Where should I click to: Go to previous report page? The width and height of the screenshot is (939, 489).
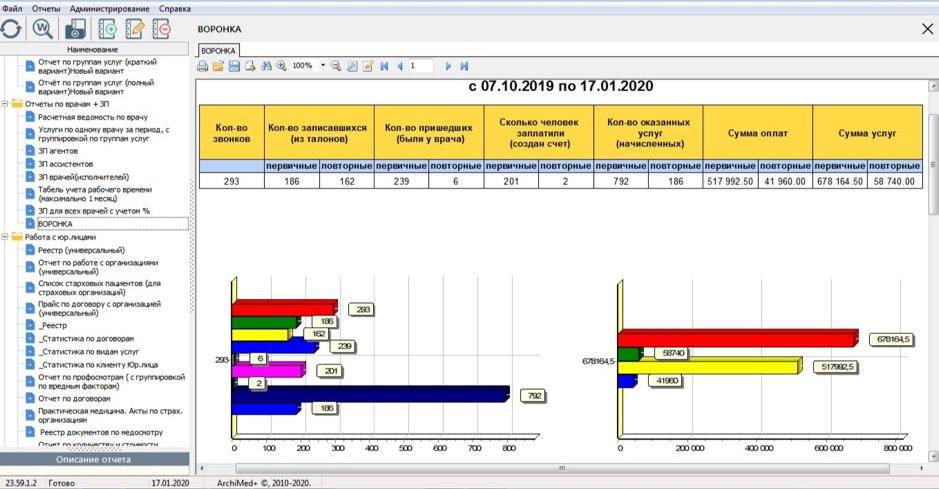(x=399, y=66)
